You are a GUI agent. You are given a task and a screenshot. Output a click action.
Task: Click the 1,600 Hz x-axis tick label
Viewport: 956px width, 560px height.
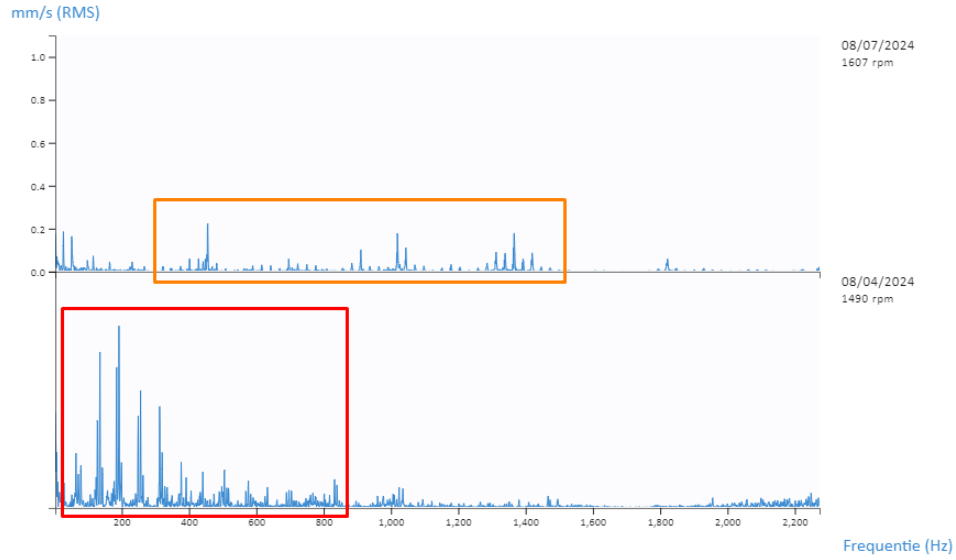coord(593,522)
